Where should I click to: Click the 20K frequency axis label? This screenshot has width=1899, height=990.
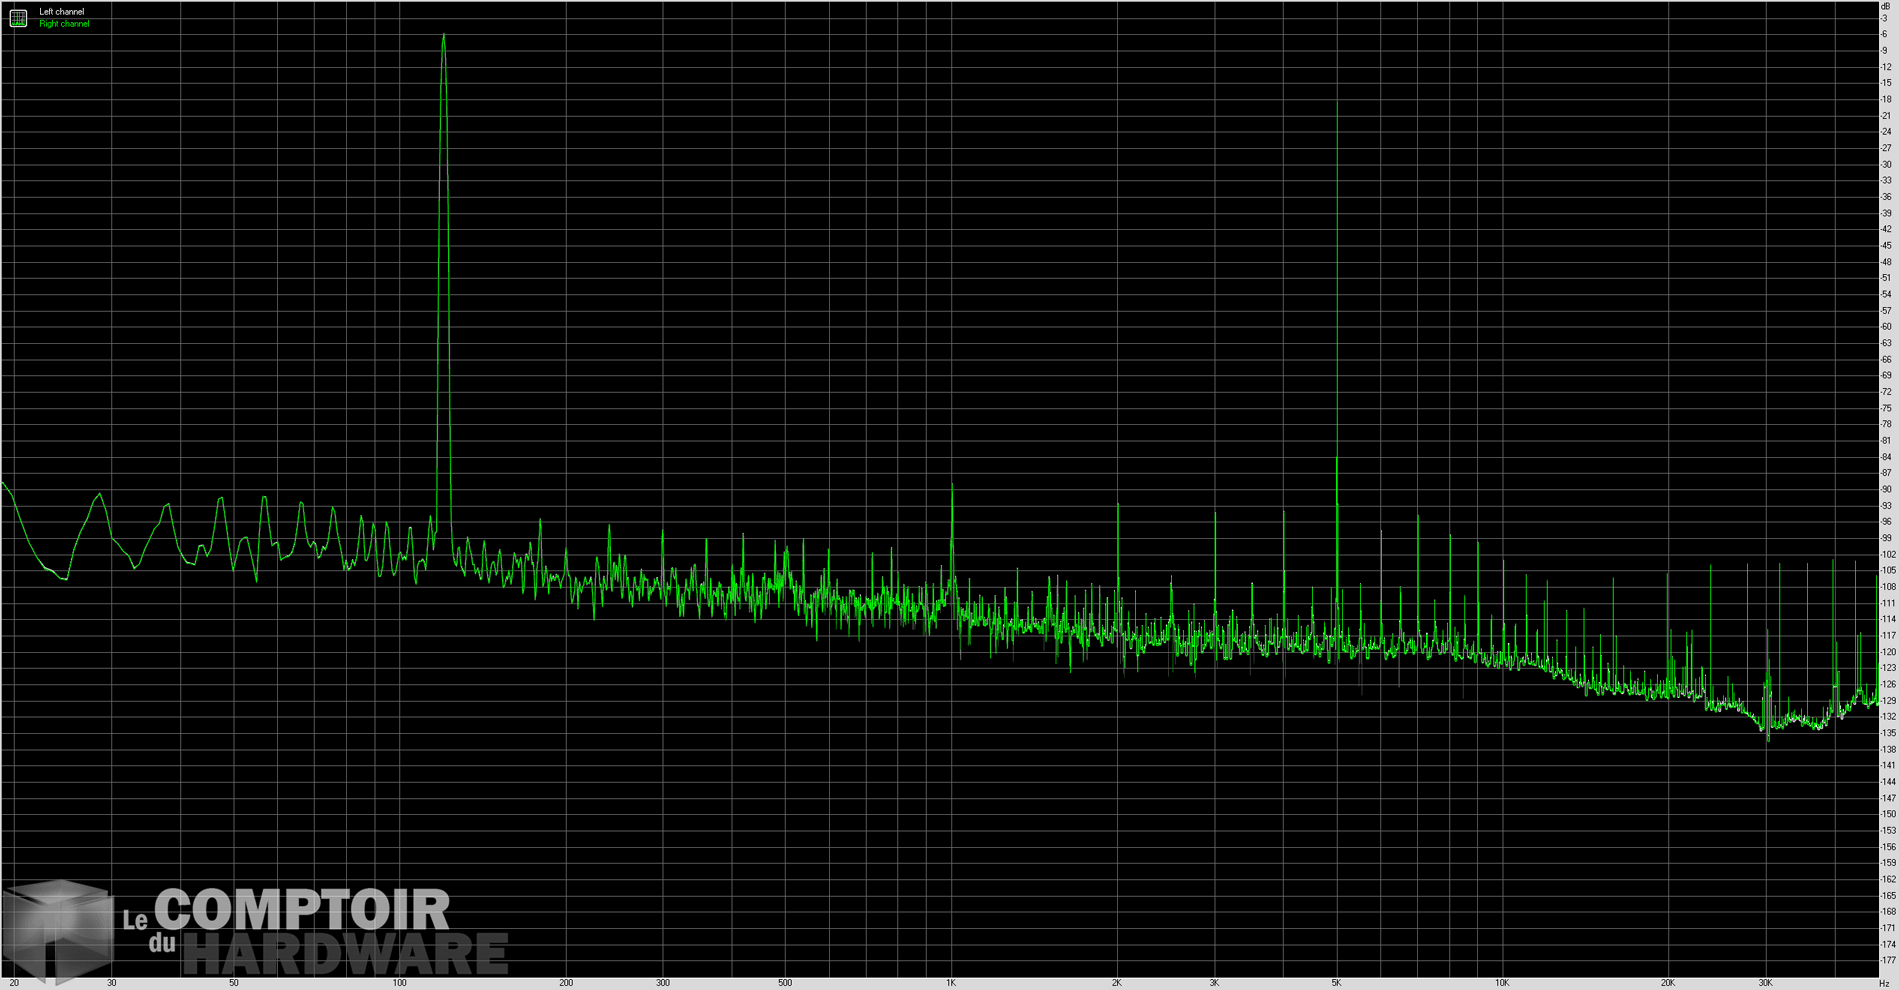(x=1668, y=983)
